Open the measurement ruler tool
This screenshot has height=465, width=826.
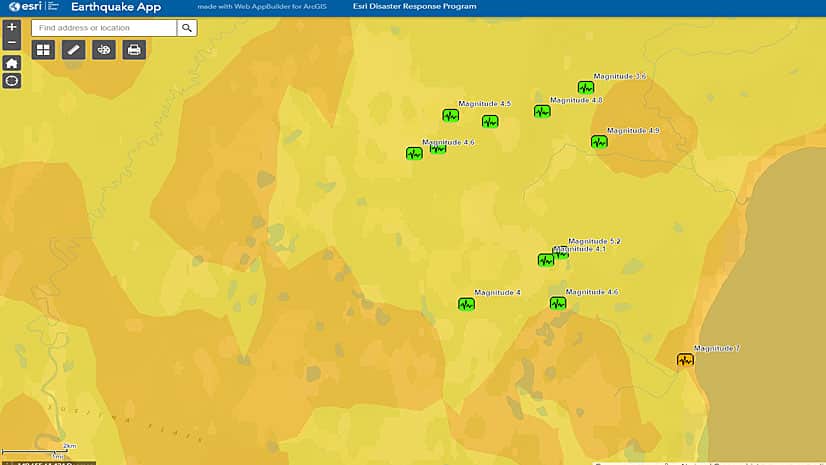(73, 50)
